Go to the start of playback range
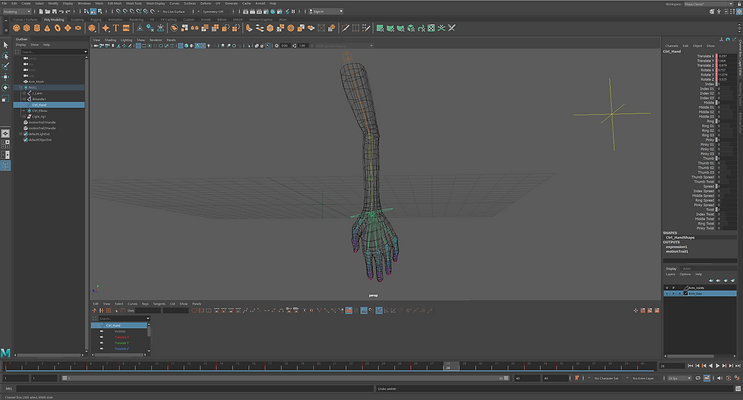Screen dimensions: 743x400 [690, 366]
